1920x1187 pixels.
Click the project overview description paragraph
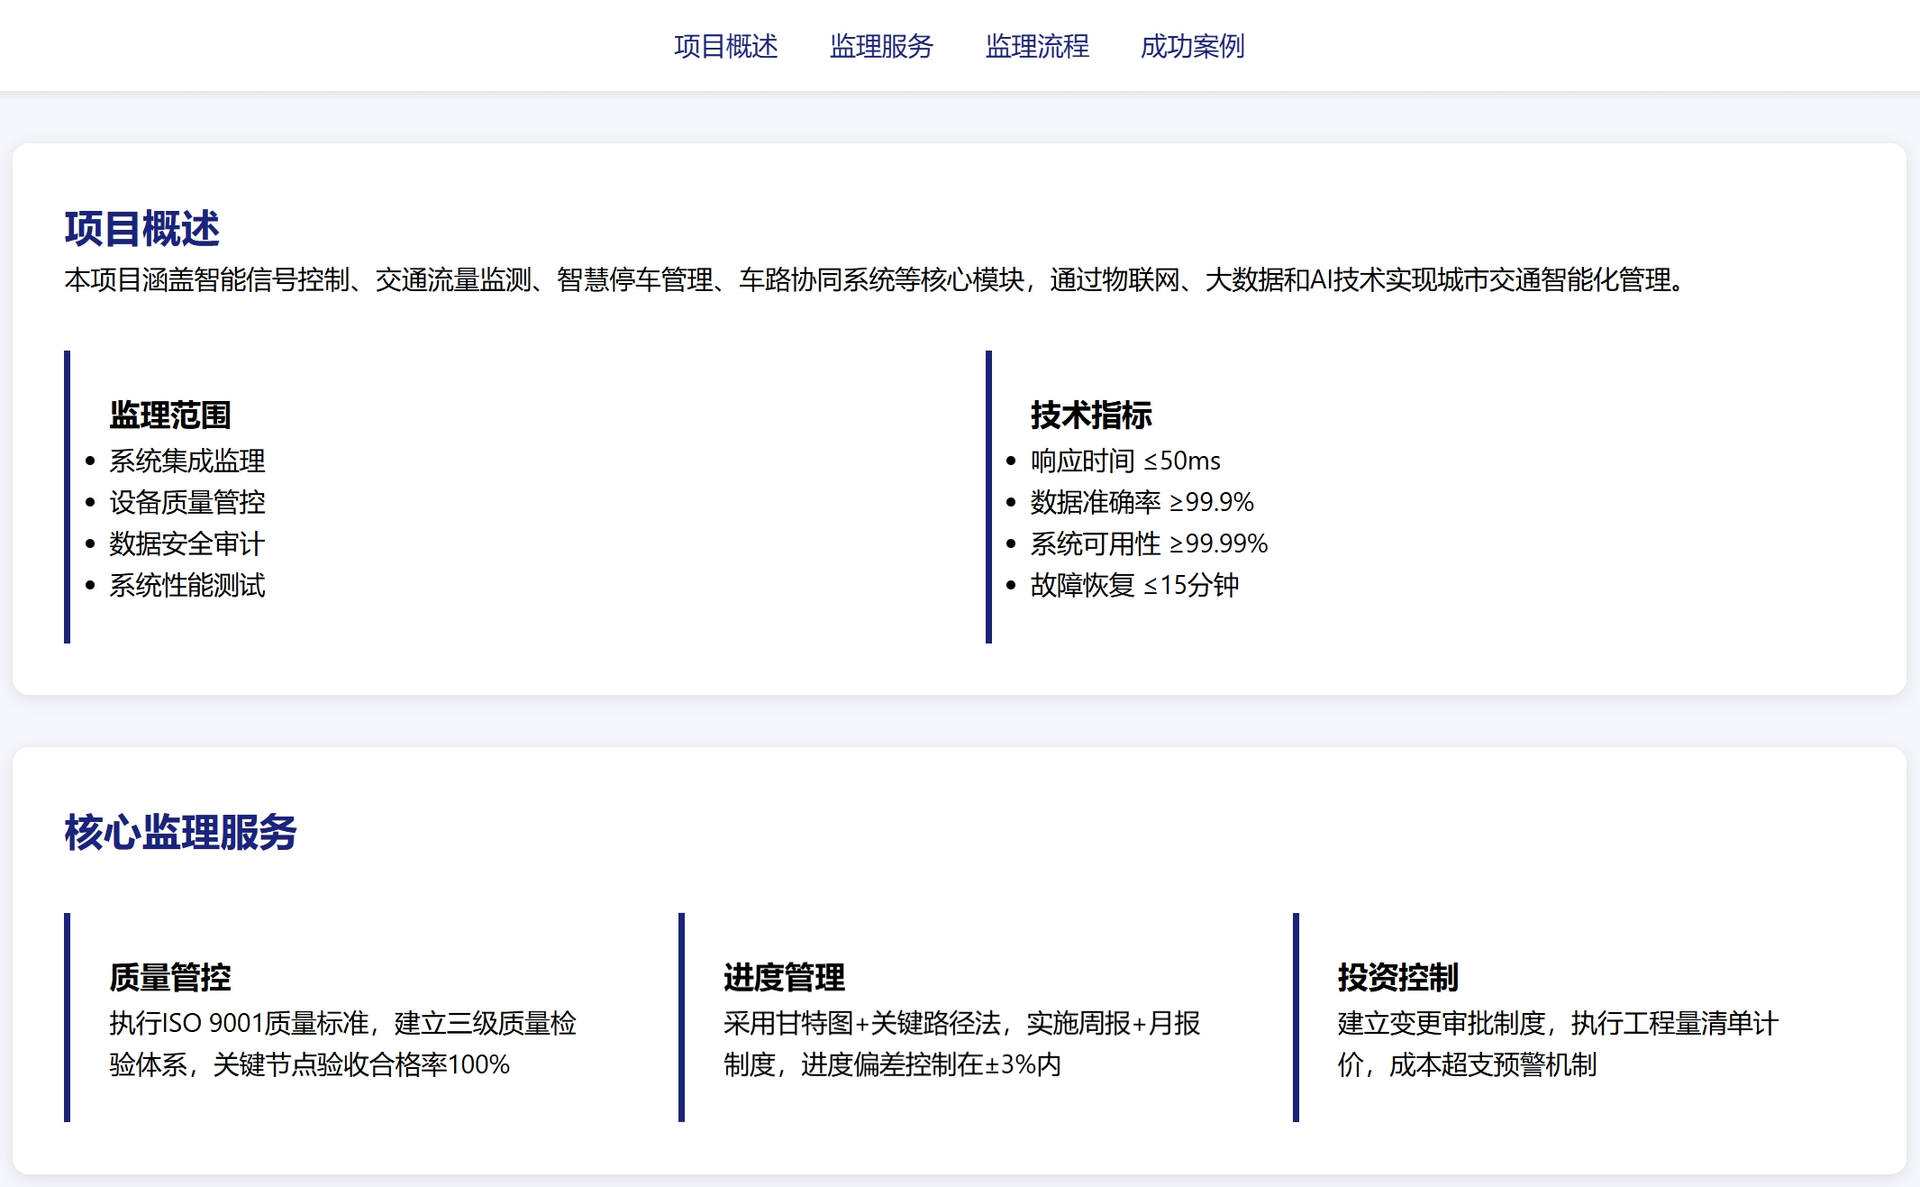pos(875,280)
